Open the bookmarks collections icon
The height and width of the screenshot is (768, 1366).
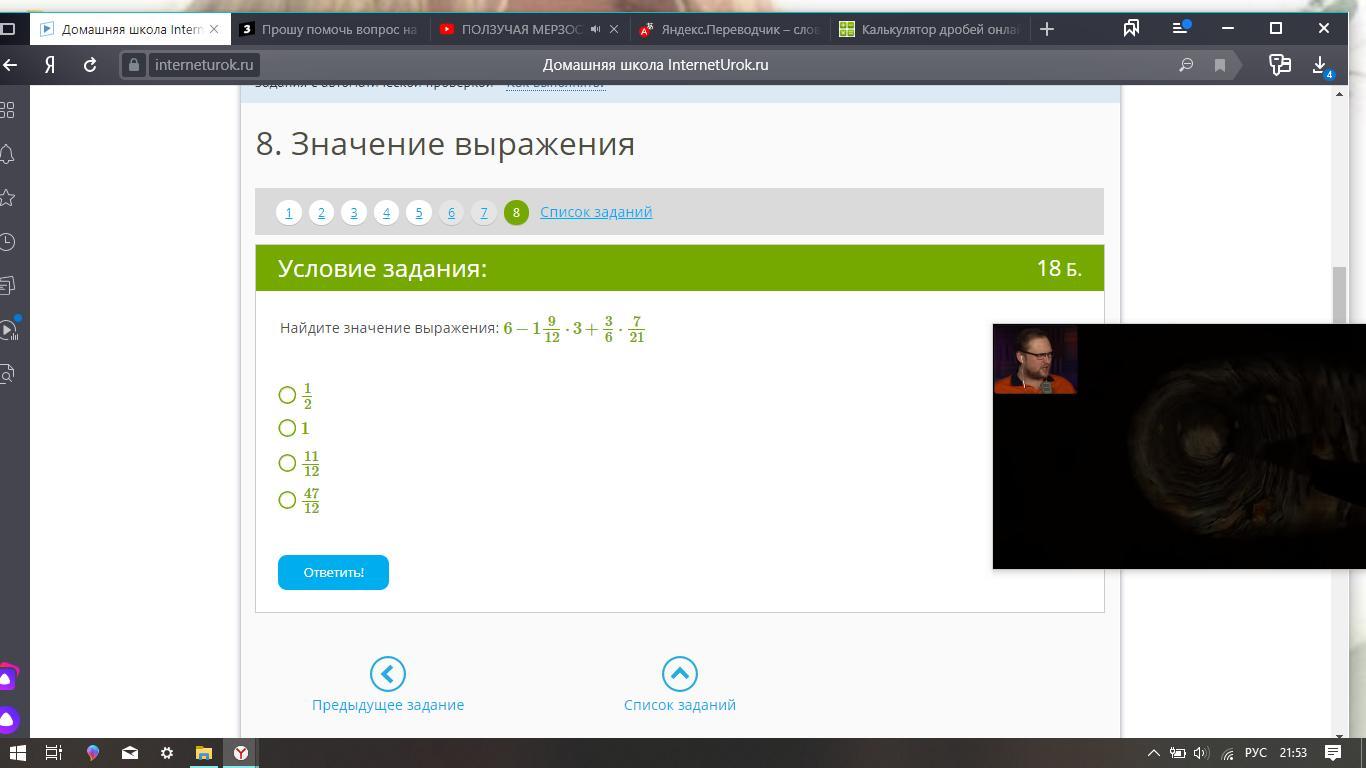coord(1131,29)
